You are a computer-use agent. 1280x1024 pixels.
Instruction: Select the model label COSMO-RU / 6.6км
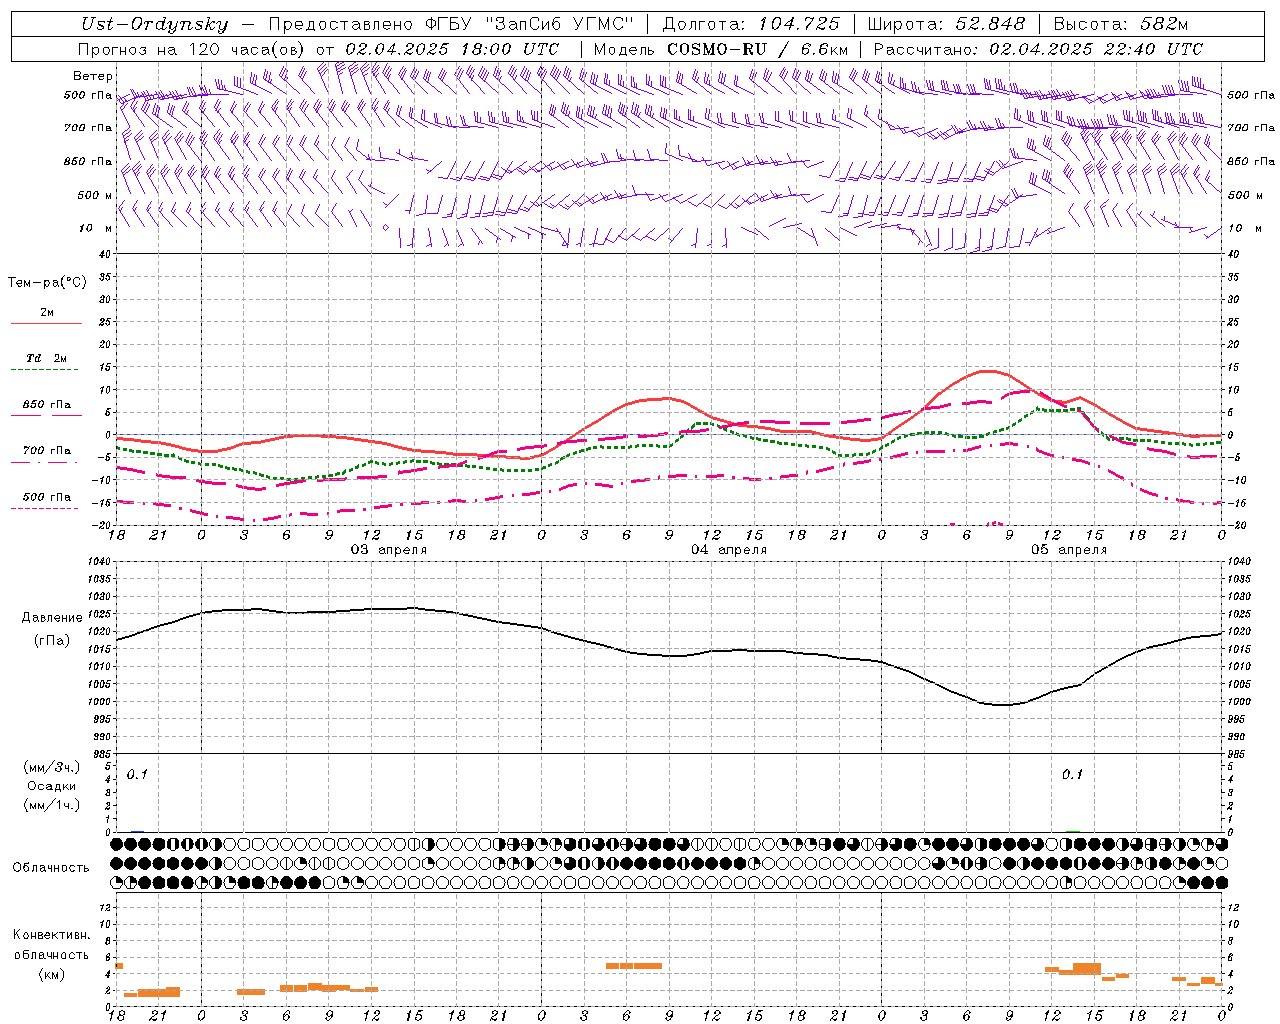pos(757,49)
